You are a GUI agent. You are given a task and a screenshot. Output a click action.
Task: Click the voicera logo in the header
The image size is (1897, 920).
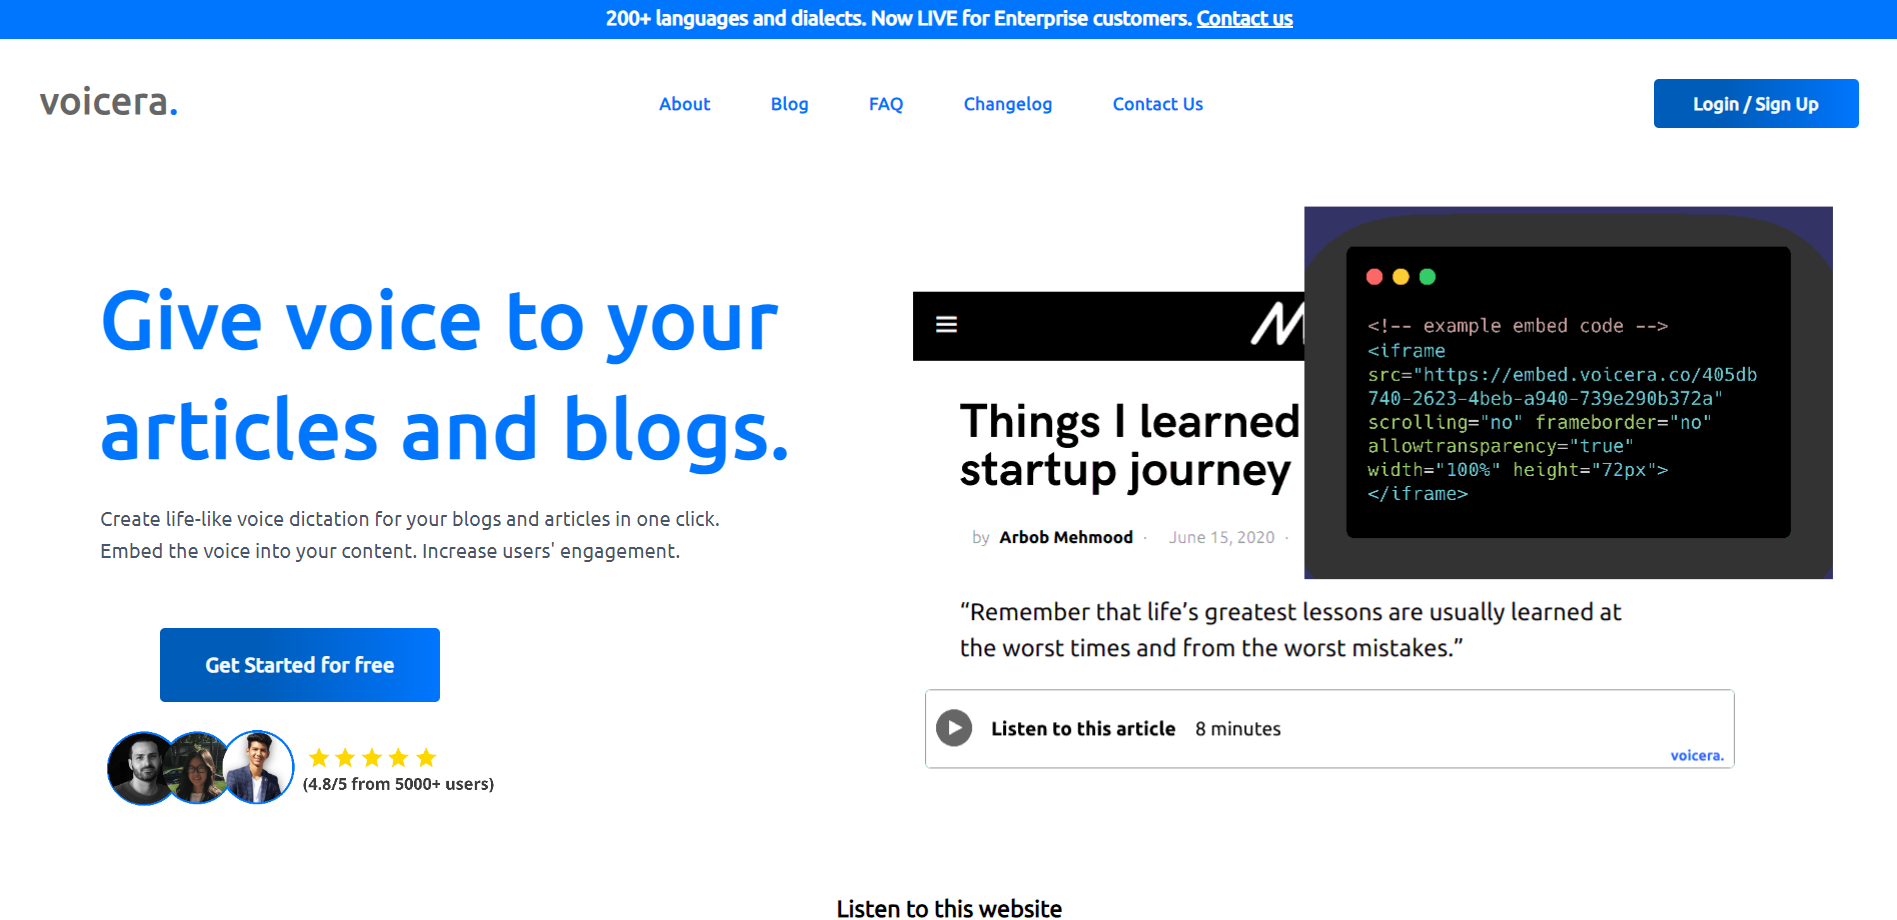[109, 102]
